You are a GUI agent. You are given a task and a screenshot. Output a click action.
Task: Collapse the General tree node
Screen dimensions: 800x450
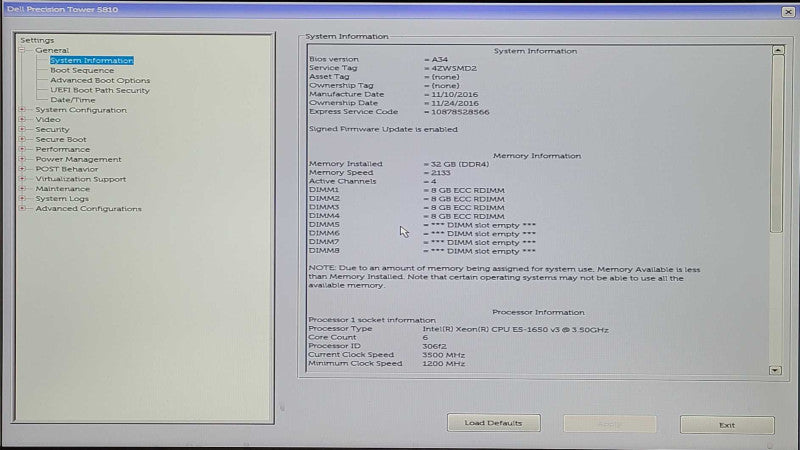(x=22, y=50)
